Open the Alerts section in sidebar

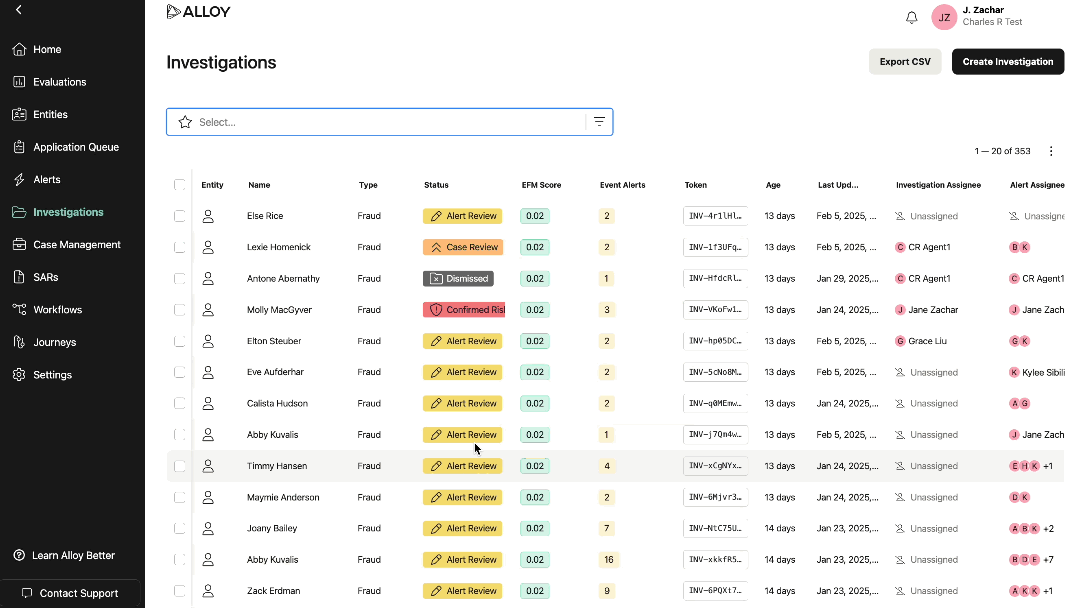pyautogui.click(x=47, y=180)
